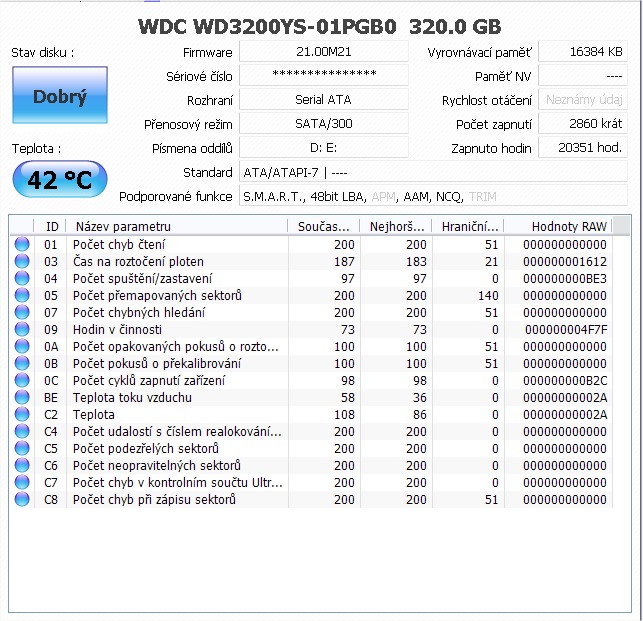Screen dimensions: 643x621
Task: Click the 'Zapnuto hodin' field 20351 hod.
Action: coord(583,148)
